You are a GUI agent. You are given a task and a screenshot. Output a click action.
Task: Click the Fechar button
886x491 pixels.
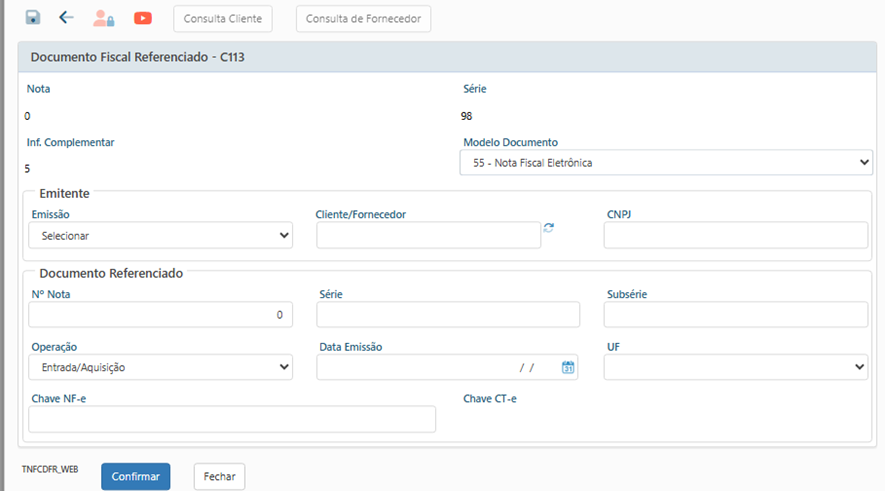tap(219, 477)
